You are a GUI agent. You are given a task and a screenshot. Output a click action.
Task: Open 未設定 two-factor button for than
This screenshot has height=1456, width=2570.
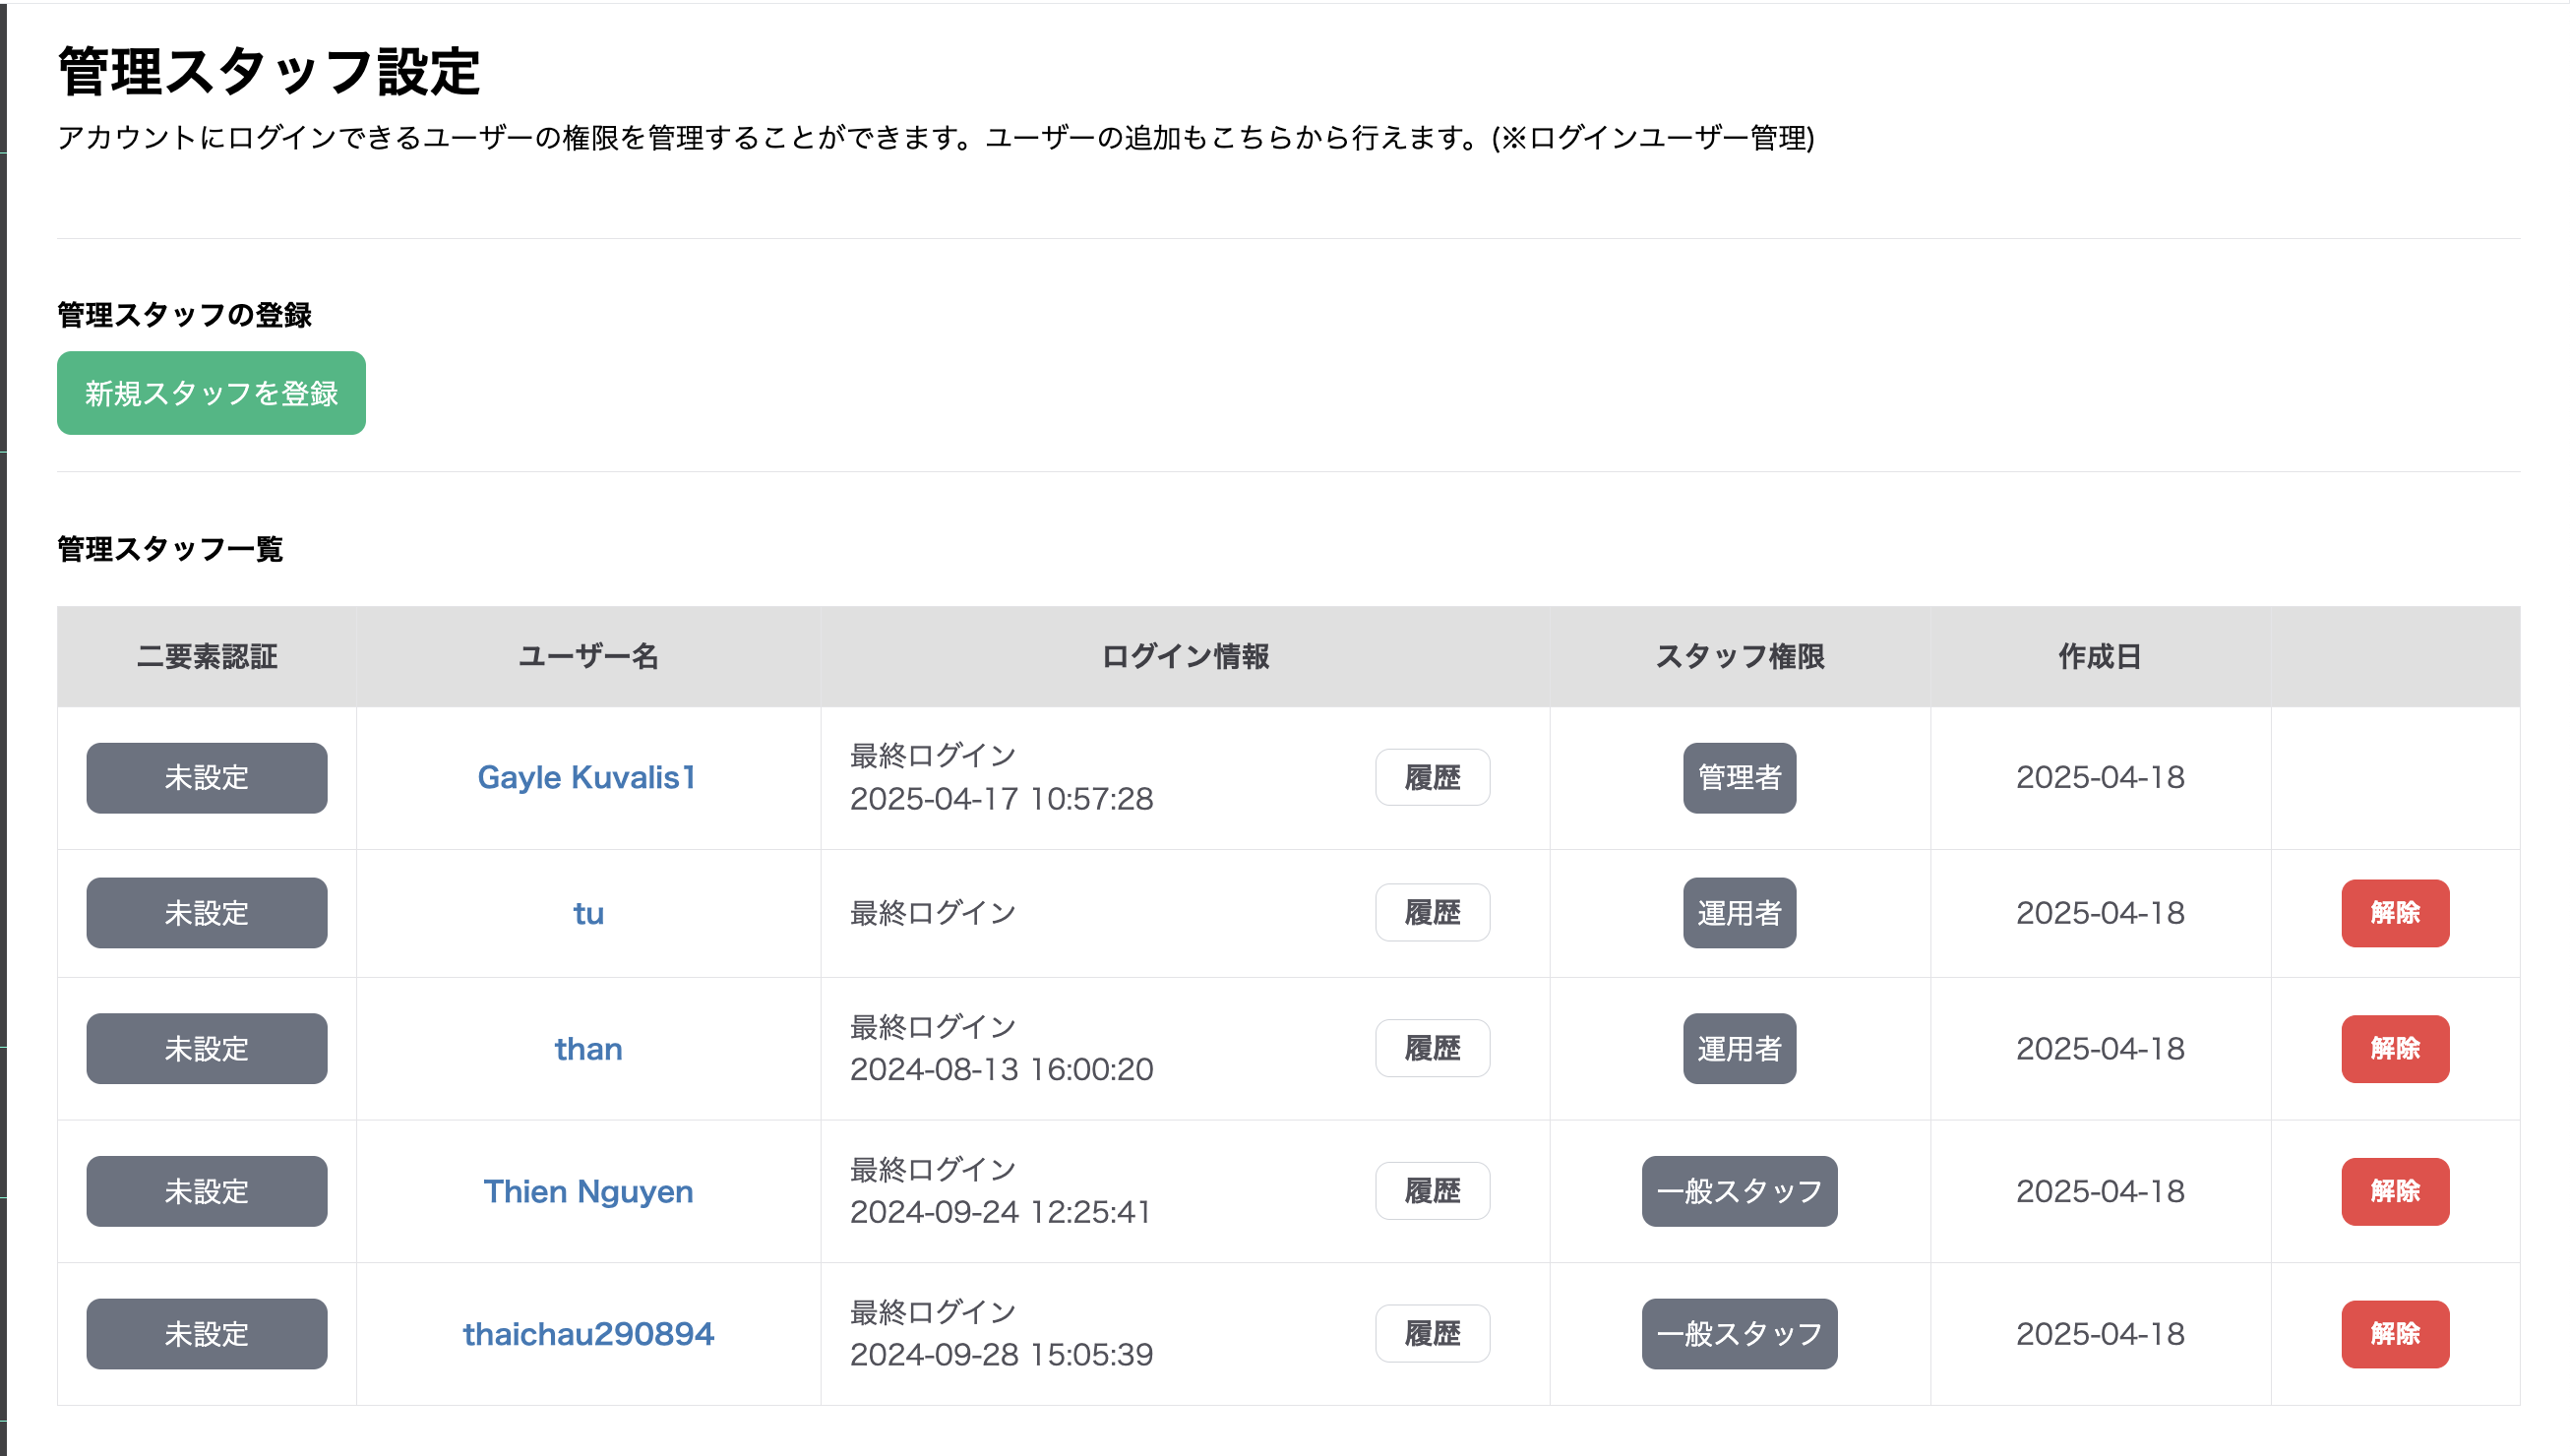207,1049
